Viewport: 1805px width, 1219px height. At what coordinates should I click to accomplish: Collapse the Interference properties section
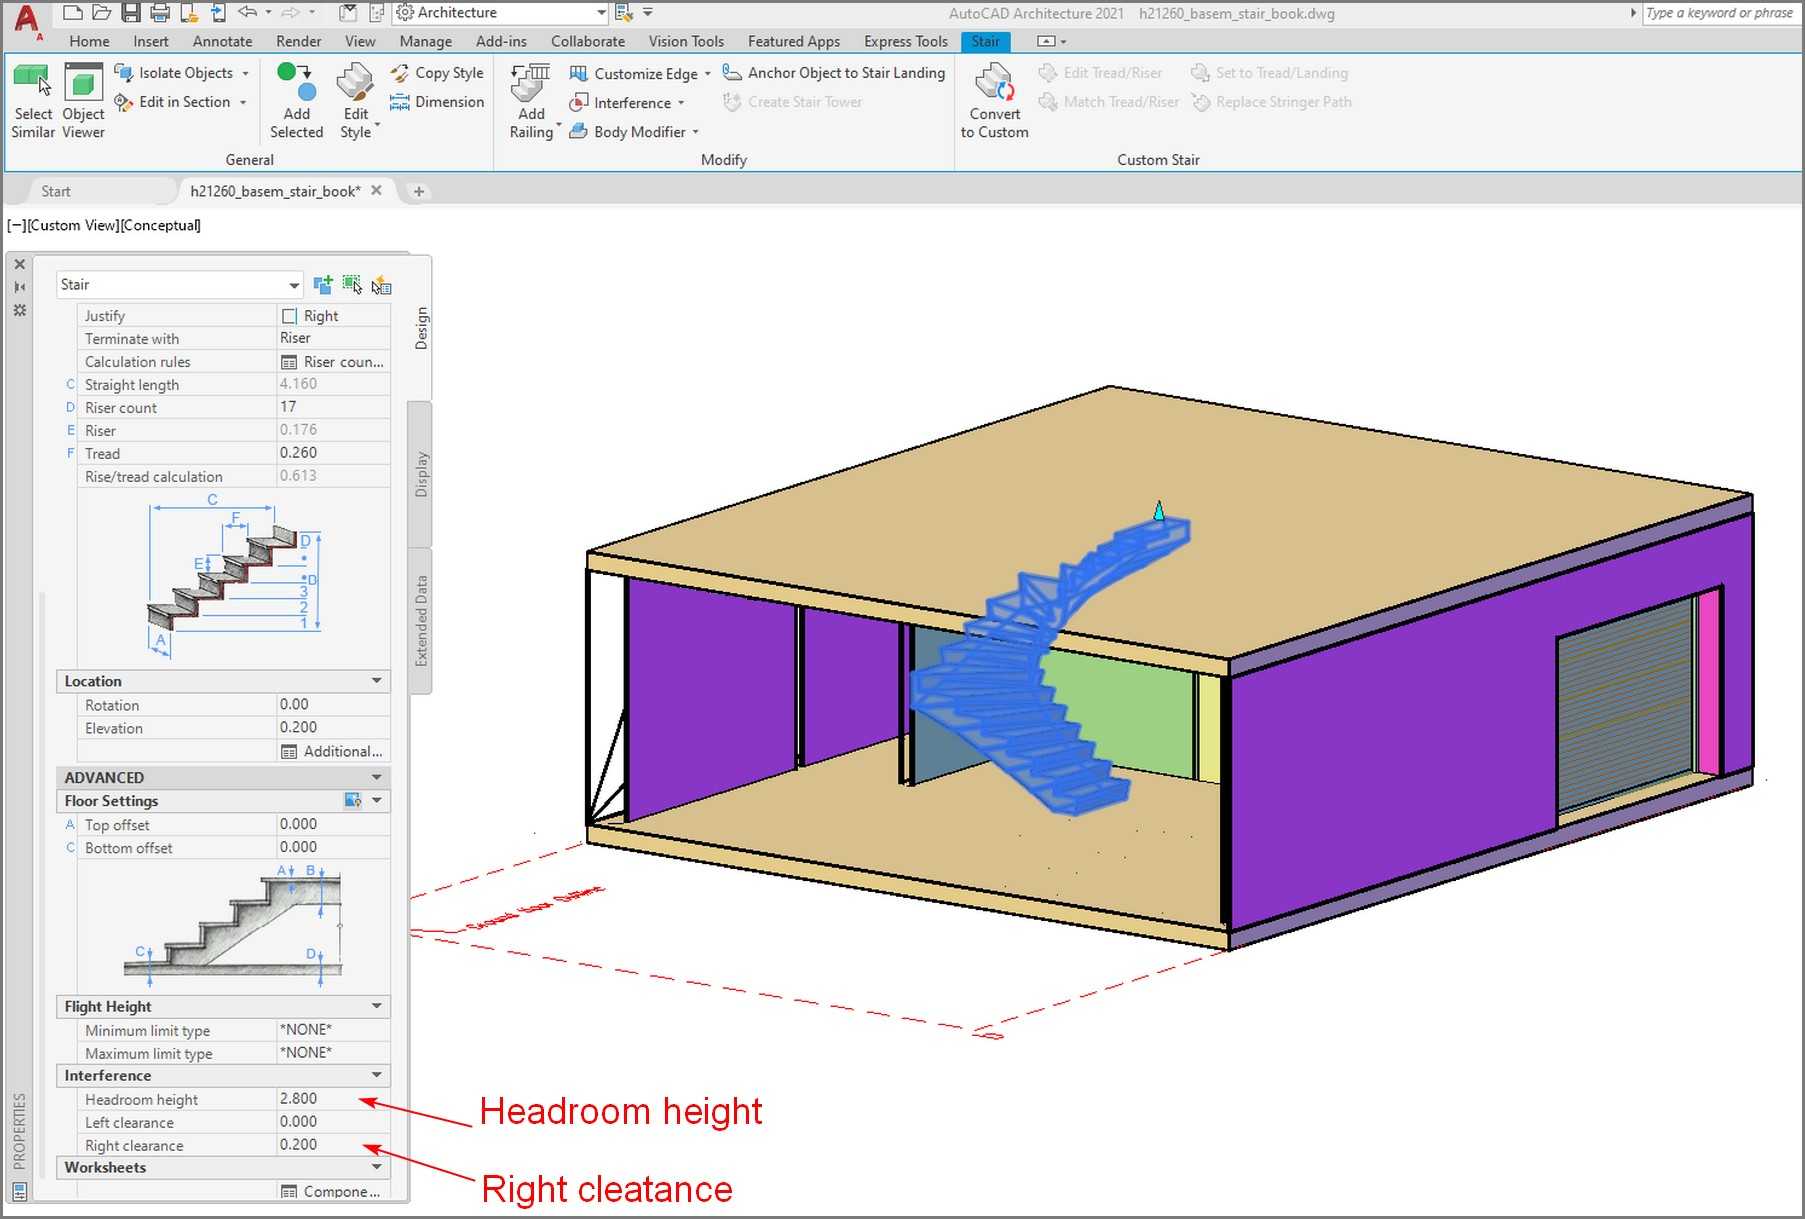(377, 1075)
